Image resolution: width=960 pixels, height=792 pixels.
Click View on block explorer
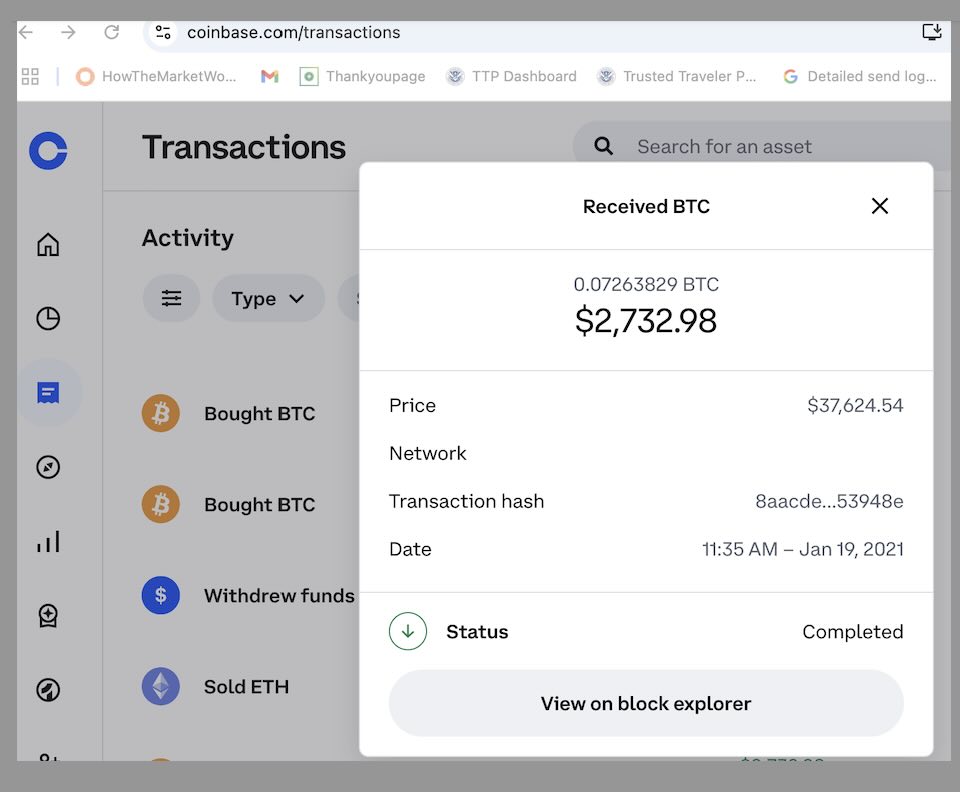(x=646, y=703)
